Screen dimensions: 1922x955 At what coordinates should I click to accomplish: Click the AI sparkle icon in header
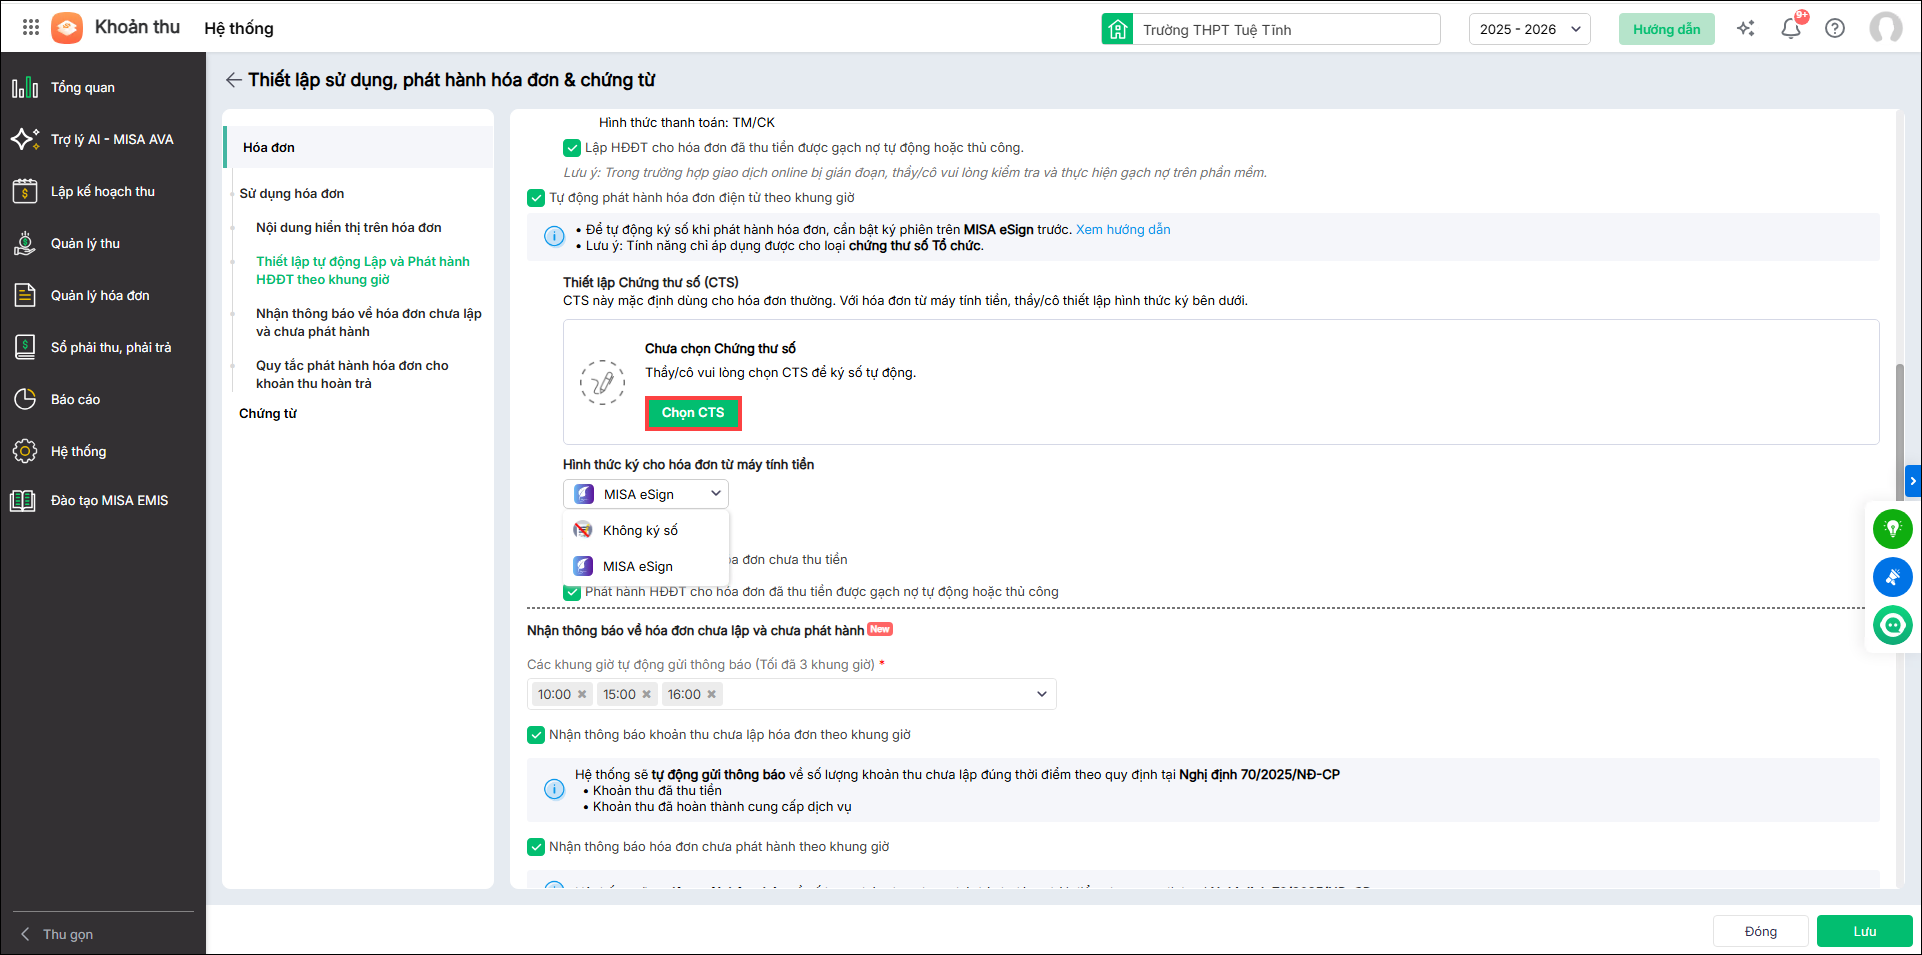pyautogui.click(x=1745, y=28)
